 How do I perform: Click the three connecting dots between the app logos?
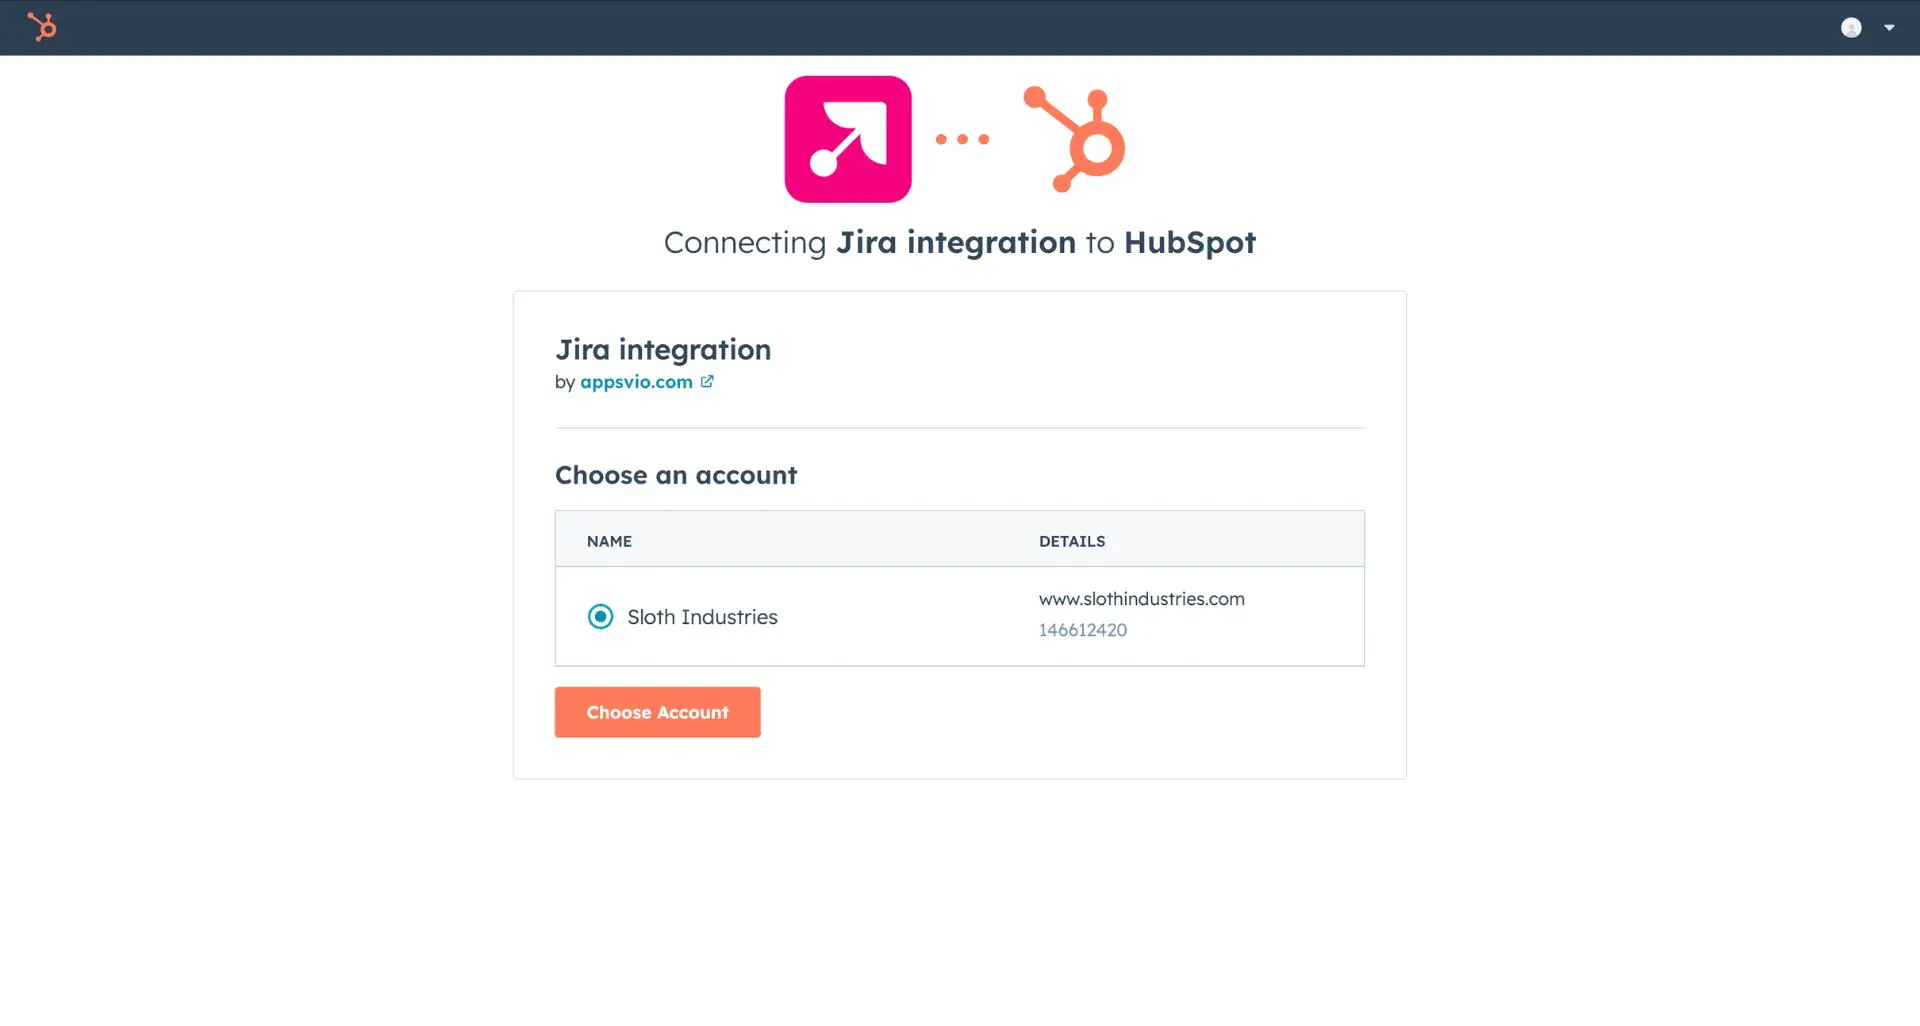point(962,138)
